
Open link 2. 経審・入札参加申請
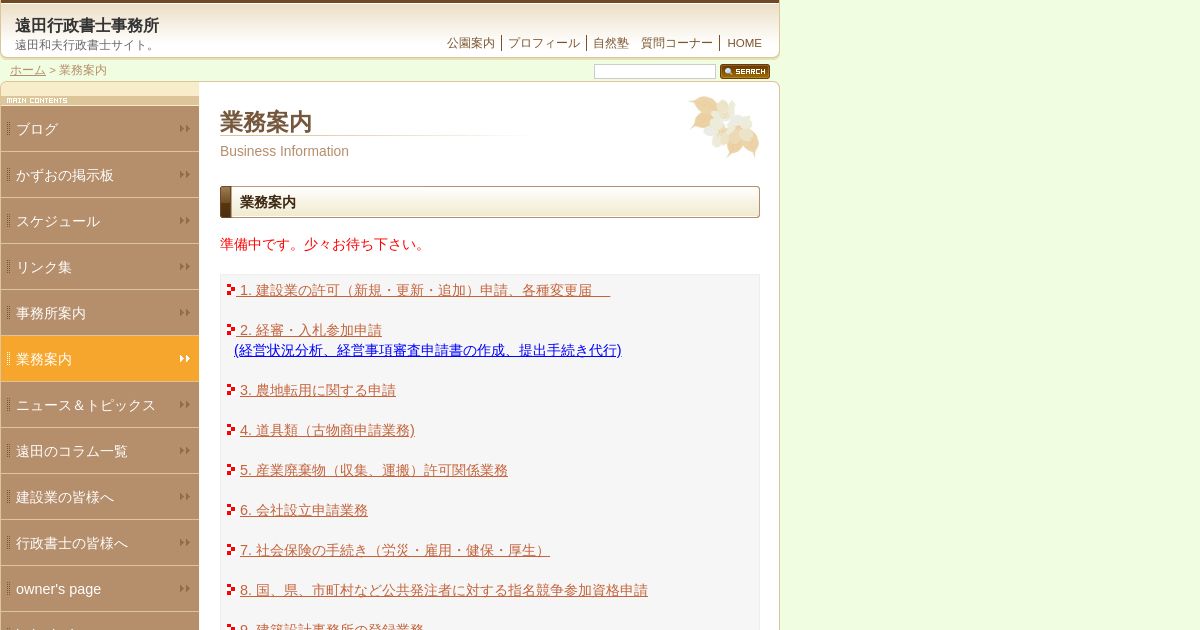[311, 330]
